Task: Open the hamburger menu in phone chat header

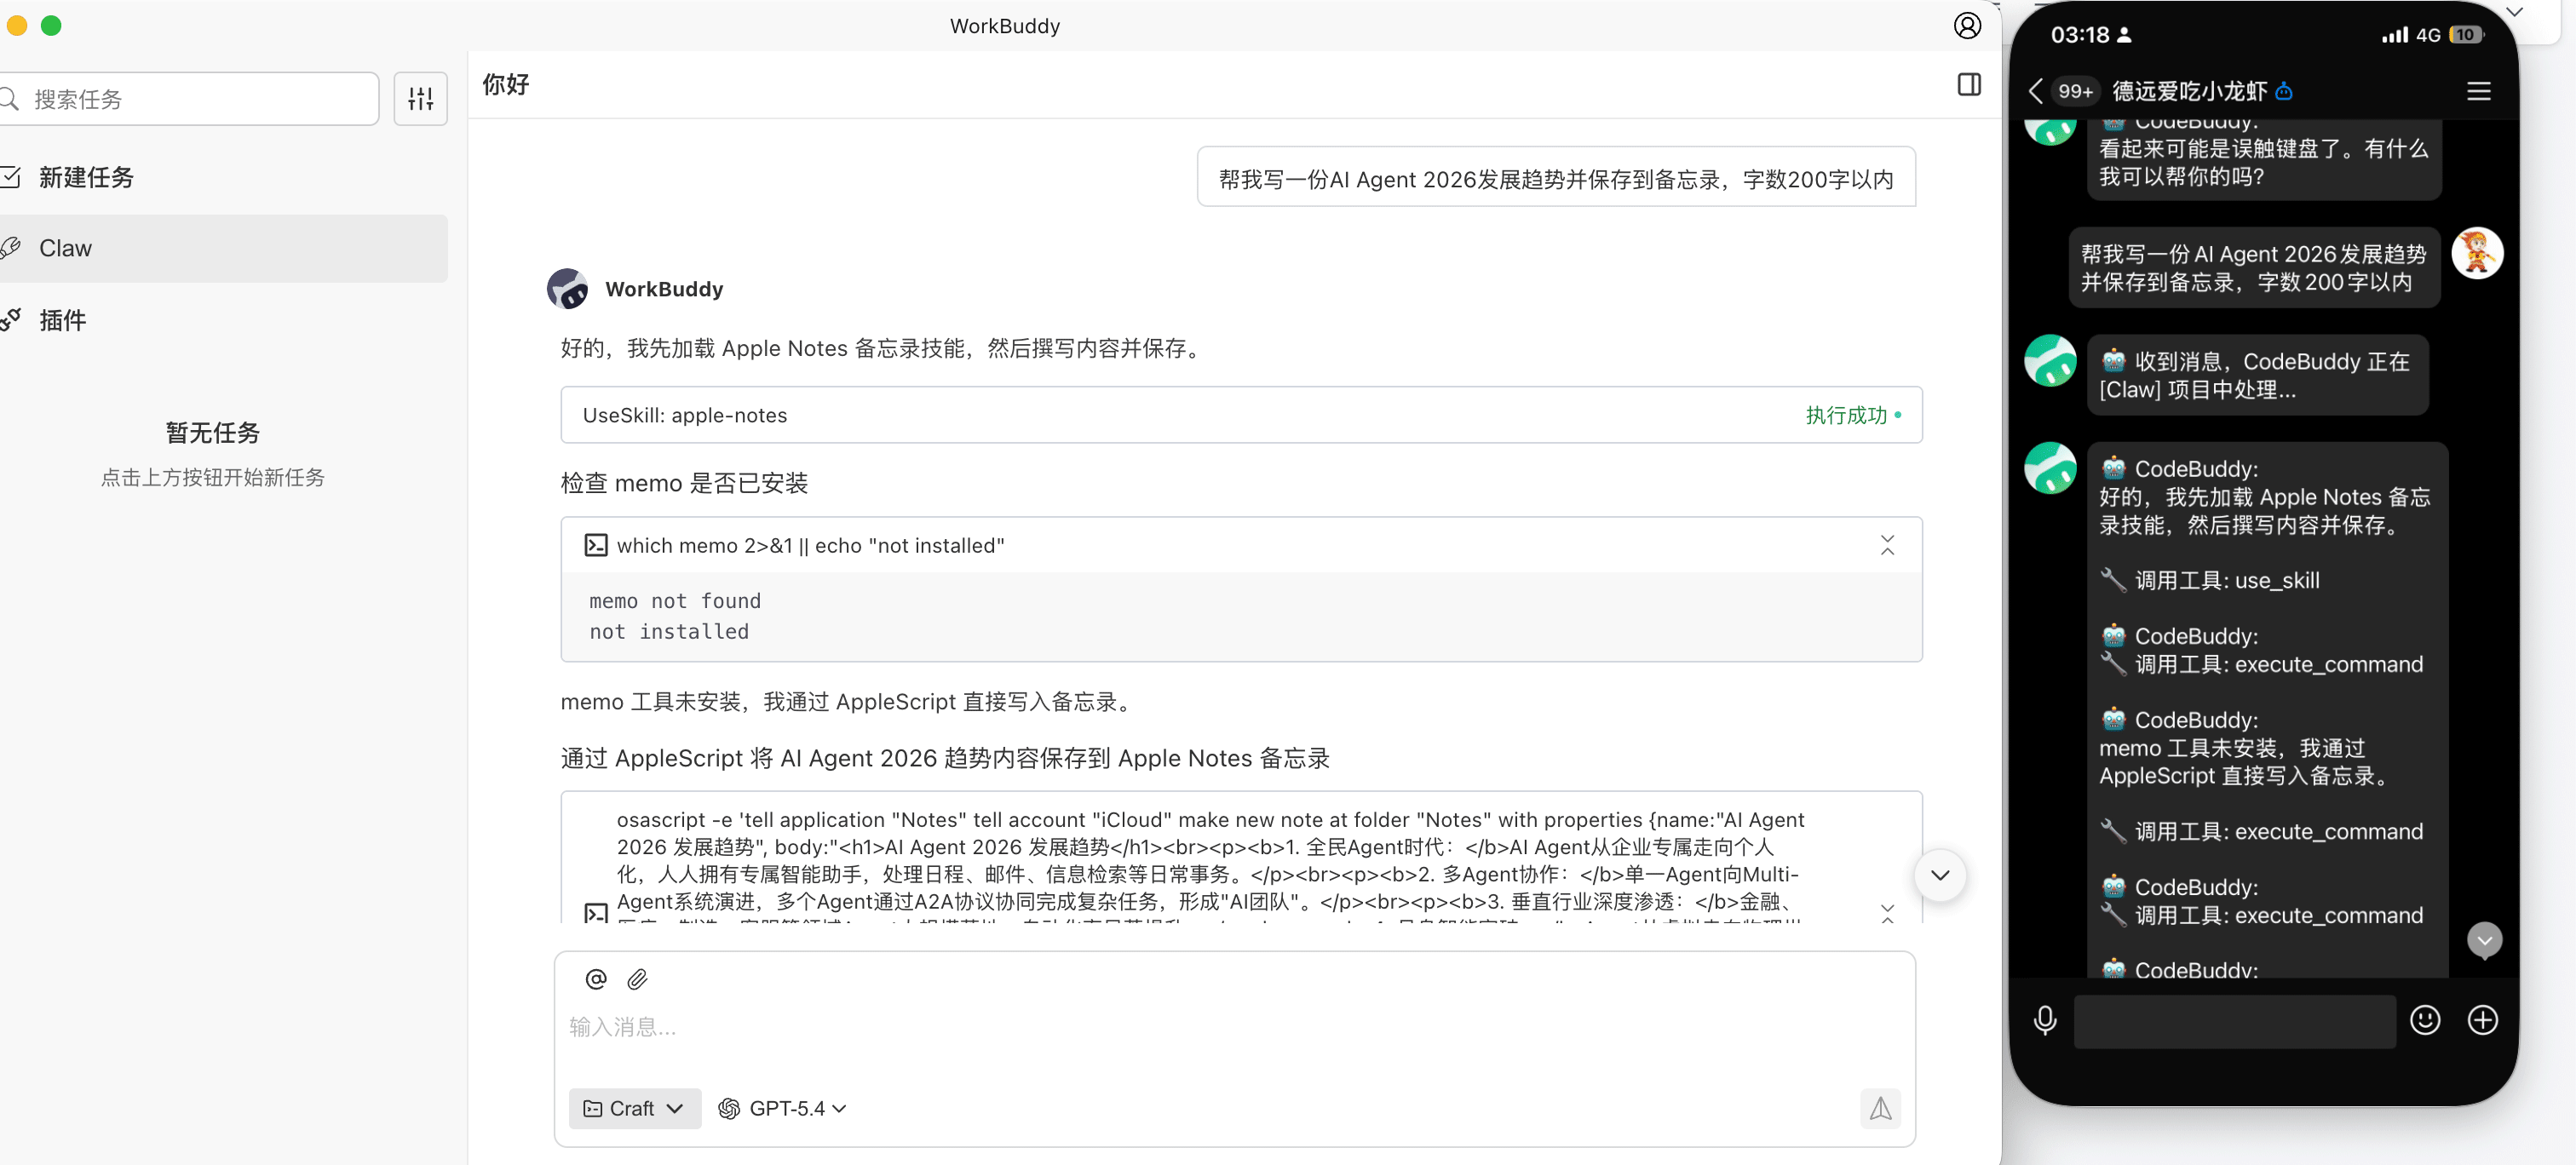Action: tap(2478, 91)
